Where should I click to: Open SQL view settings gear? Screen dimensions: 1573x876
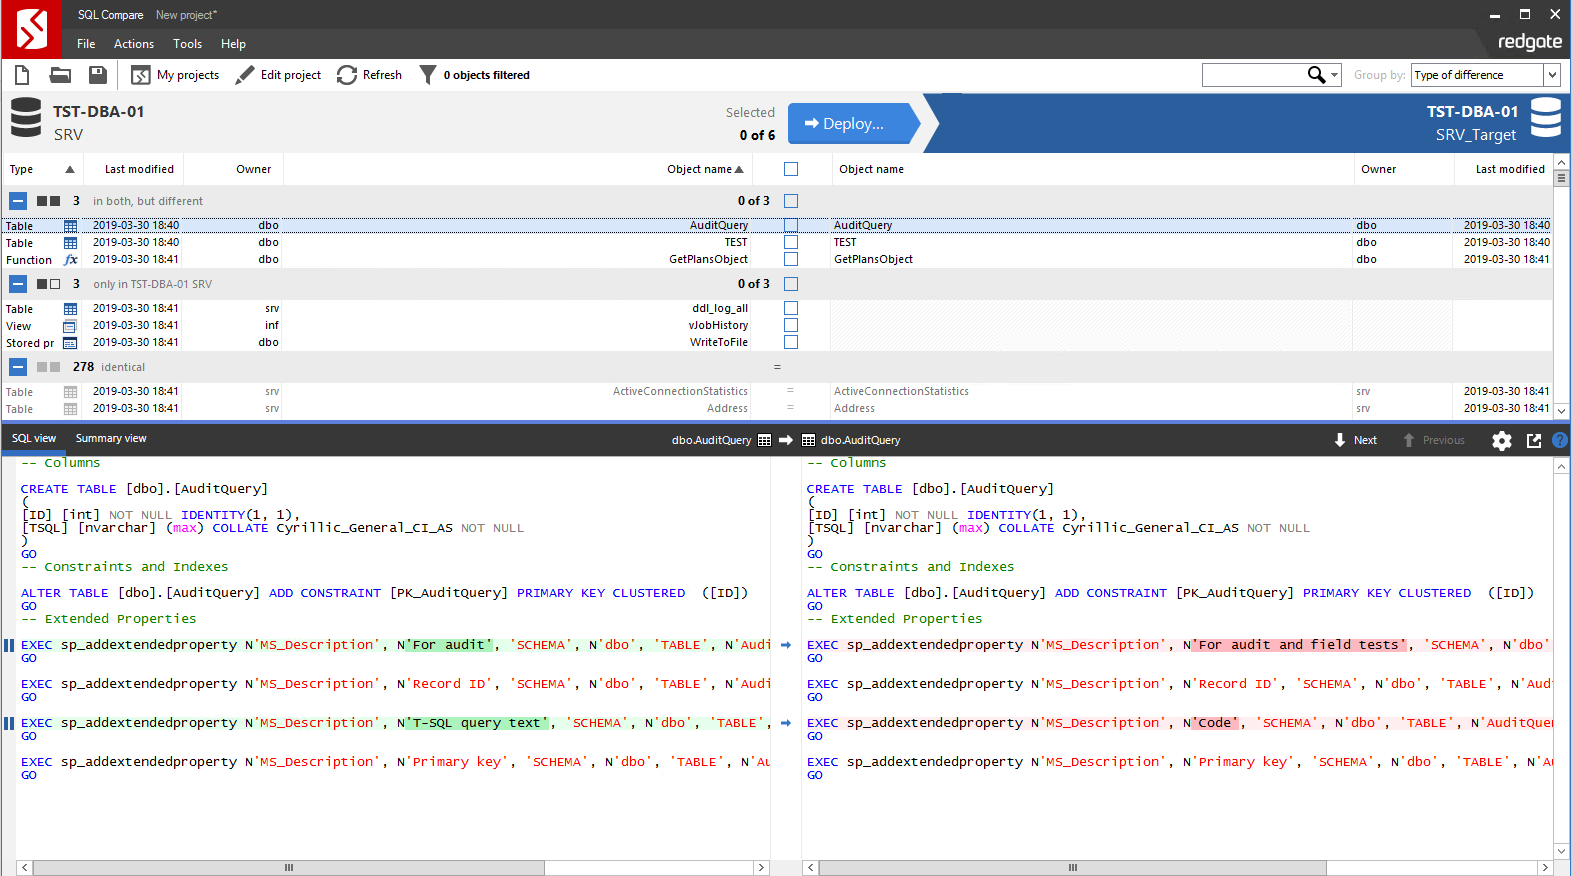click(x=1502, y=440)
